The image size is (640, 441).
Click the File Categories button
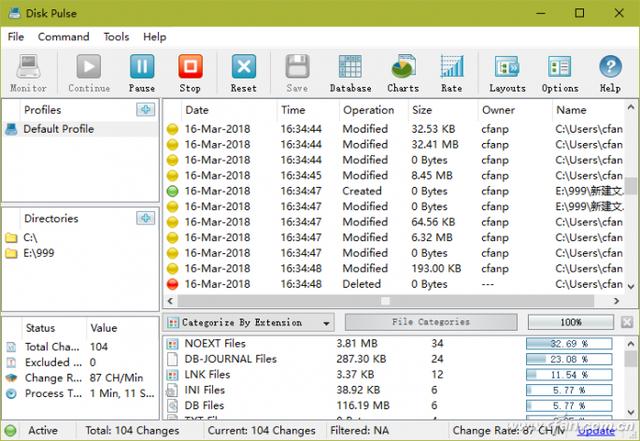[431, 322]
